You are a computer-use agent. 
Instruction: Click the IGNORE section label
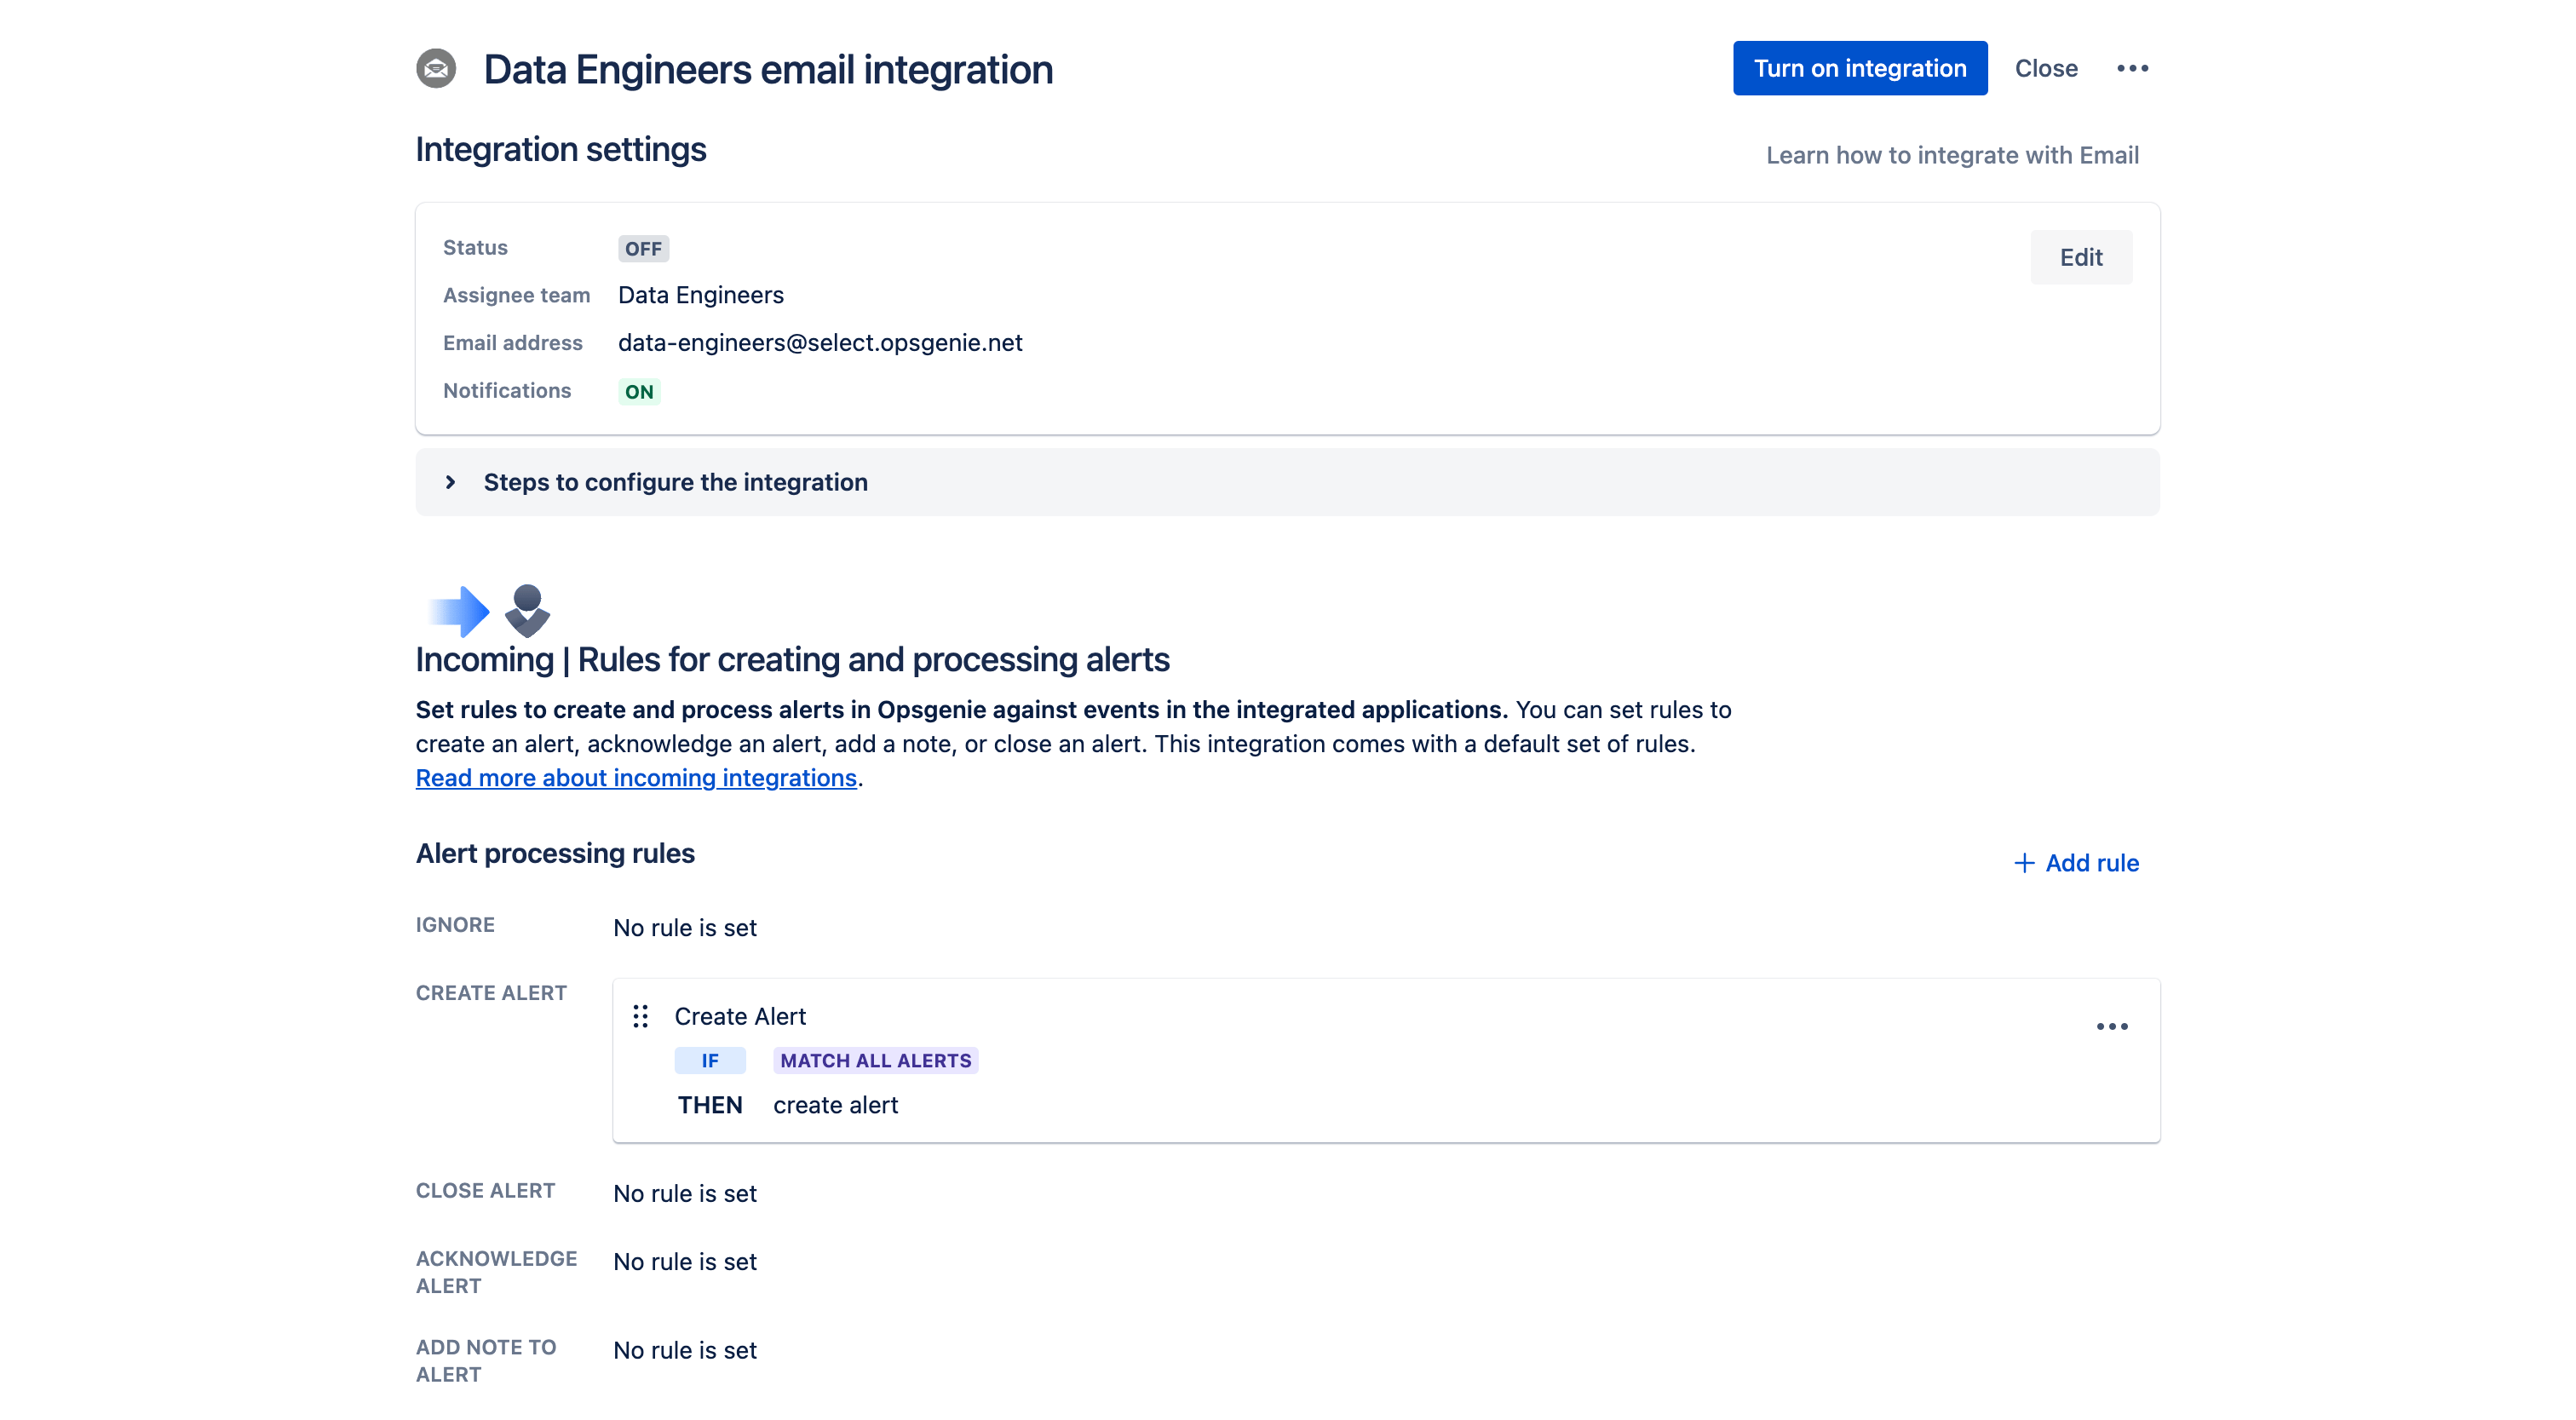455,925
